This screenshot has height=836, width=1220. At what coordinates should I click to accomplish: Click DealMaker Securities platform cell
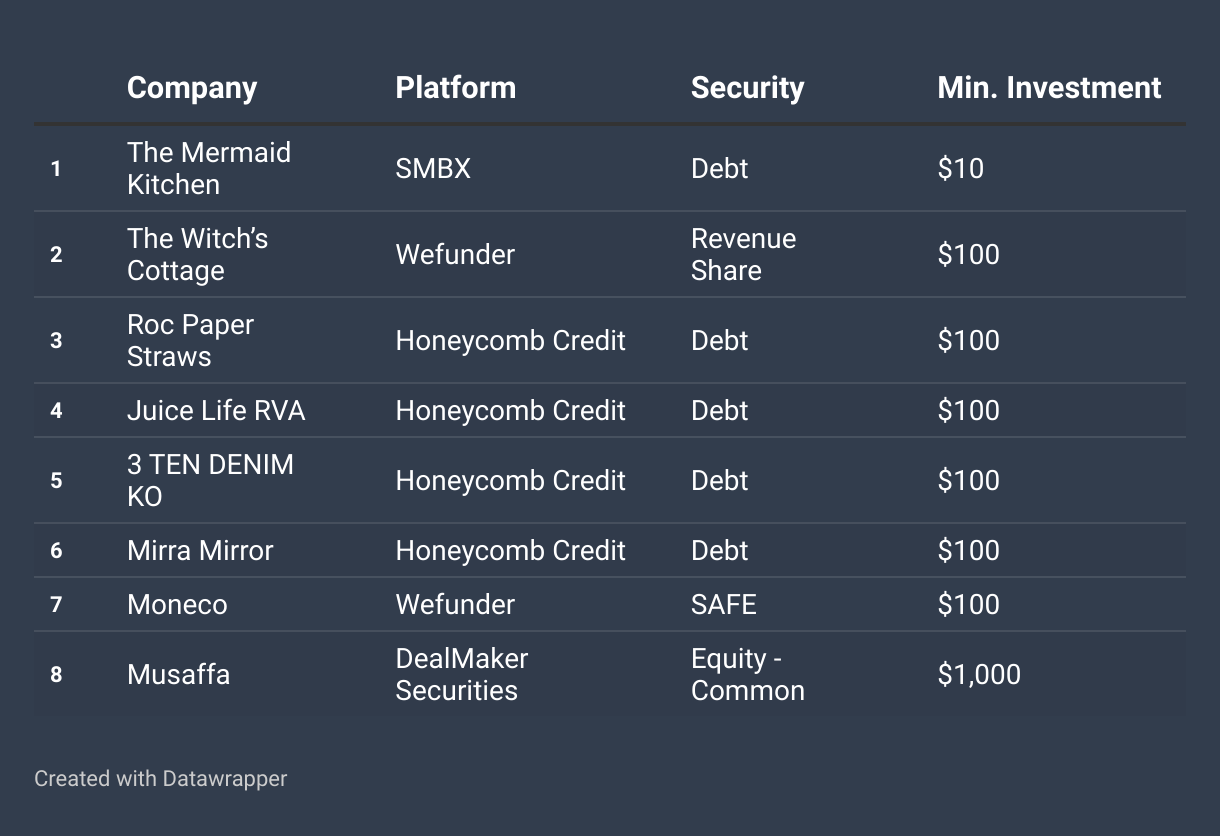pos(462,674)
